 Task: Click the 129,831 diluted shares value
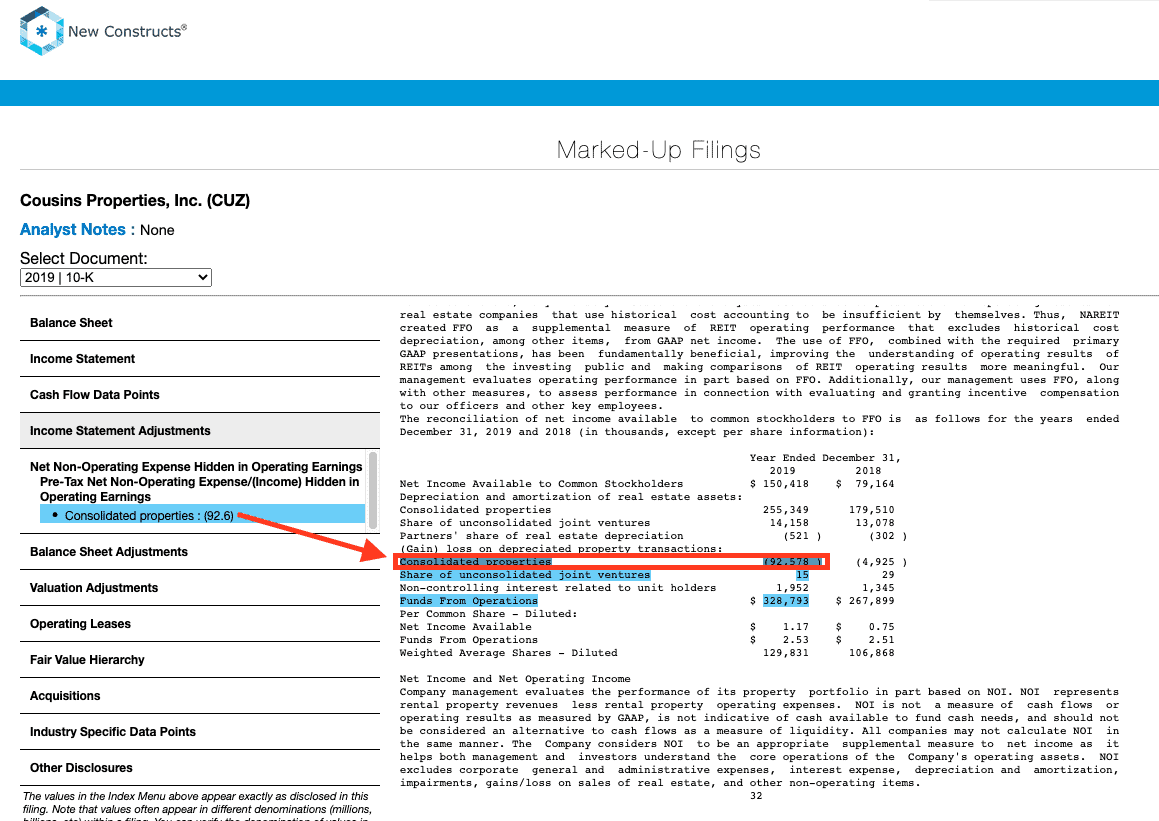click(x=786, y=653)
